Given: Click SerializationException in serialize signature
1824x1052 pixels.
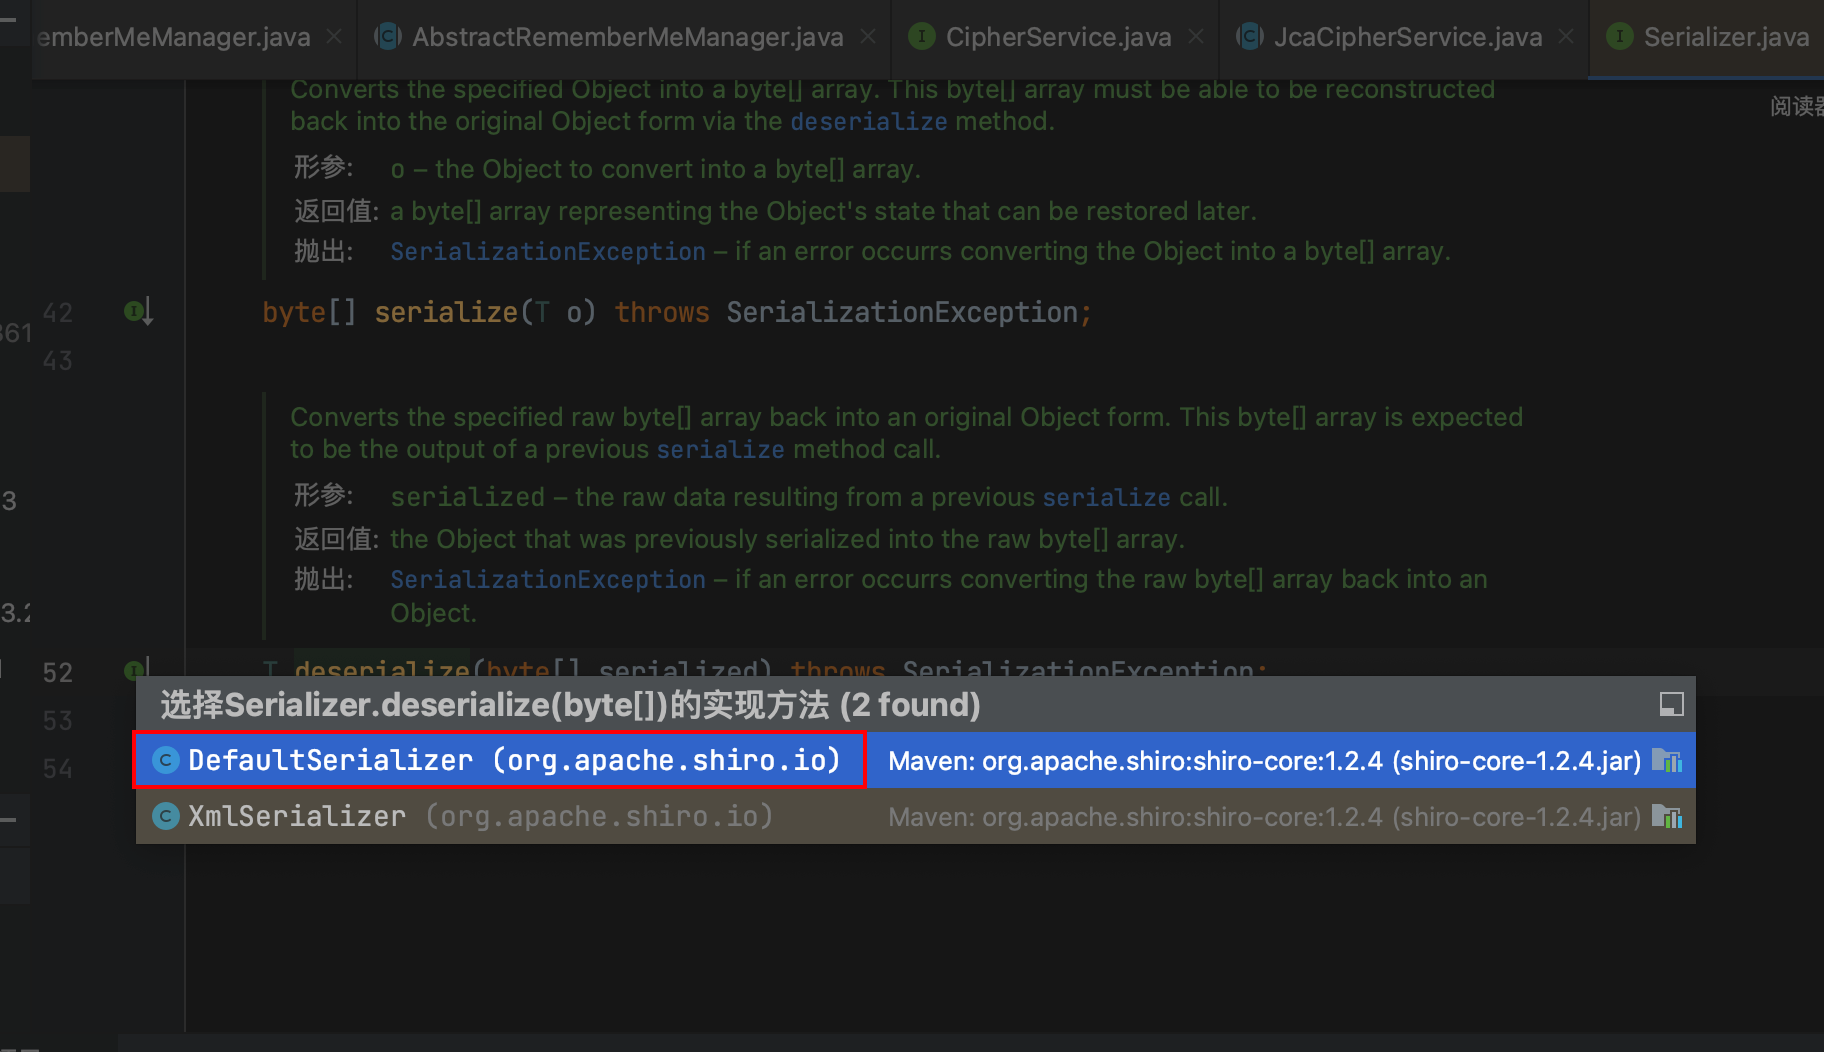Looking at the screenshot, I should pos(901,312).
